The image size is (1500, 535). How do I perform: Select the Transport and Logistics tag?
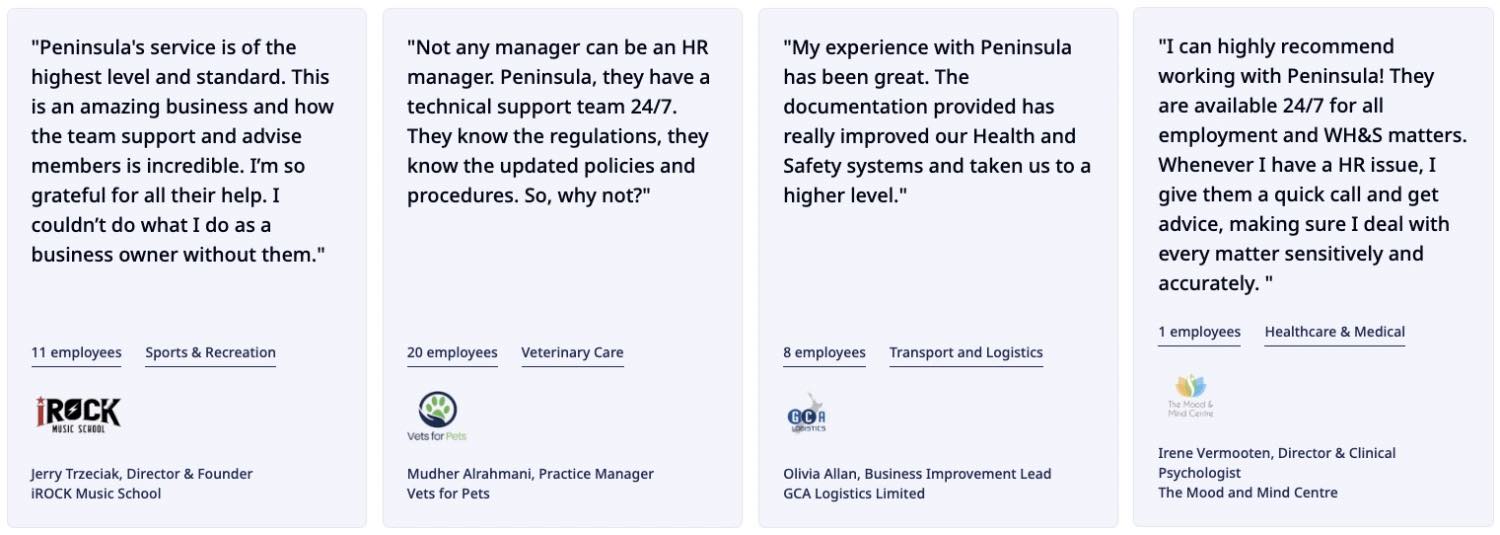[966, 353]
